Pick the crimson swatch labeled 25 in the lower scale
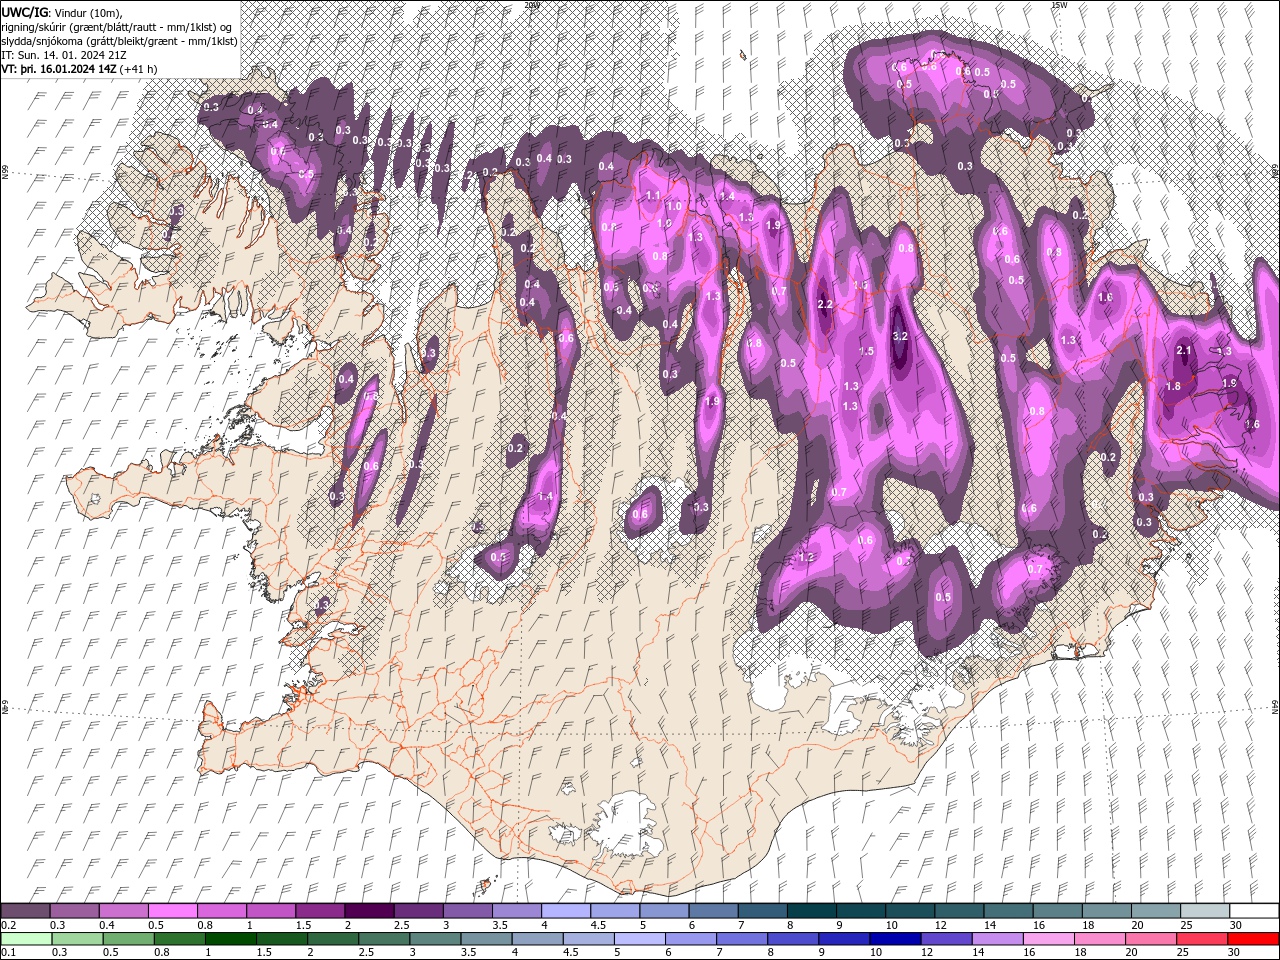Screen dimensions: 1280x960 coord(1200,939)
